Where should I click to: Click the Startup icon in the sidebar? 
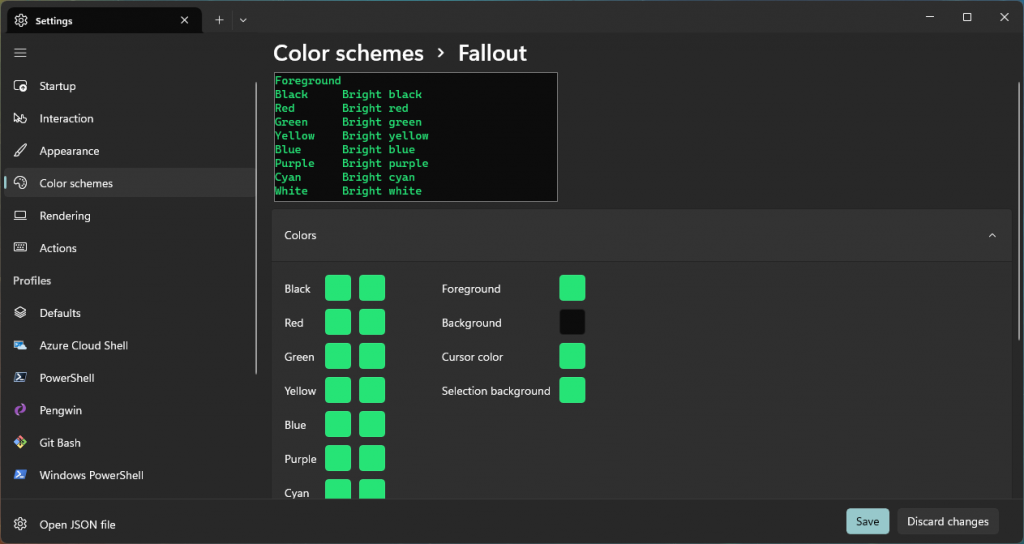(x=20, y=86)
